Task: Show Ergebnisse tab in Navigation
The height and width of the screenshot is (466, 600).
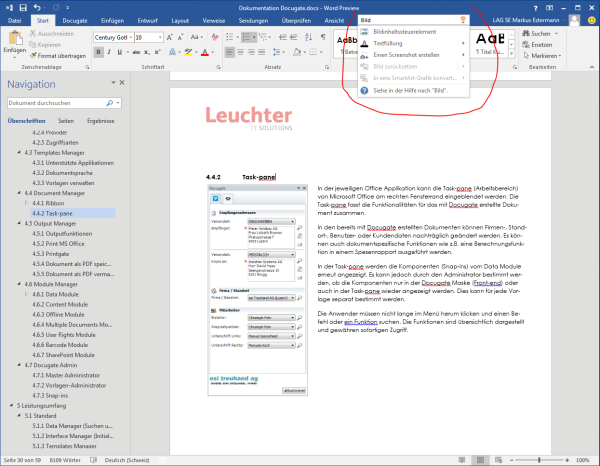Action: click(101, 121)
